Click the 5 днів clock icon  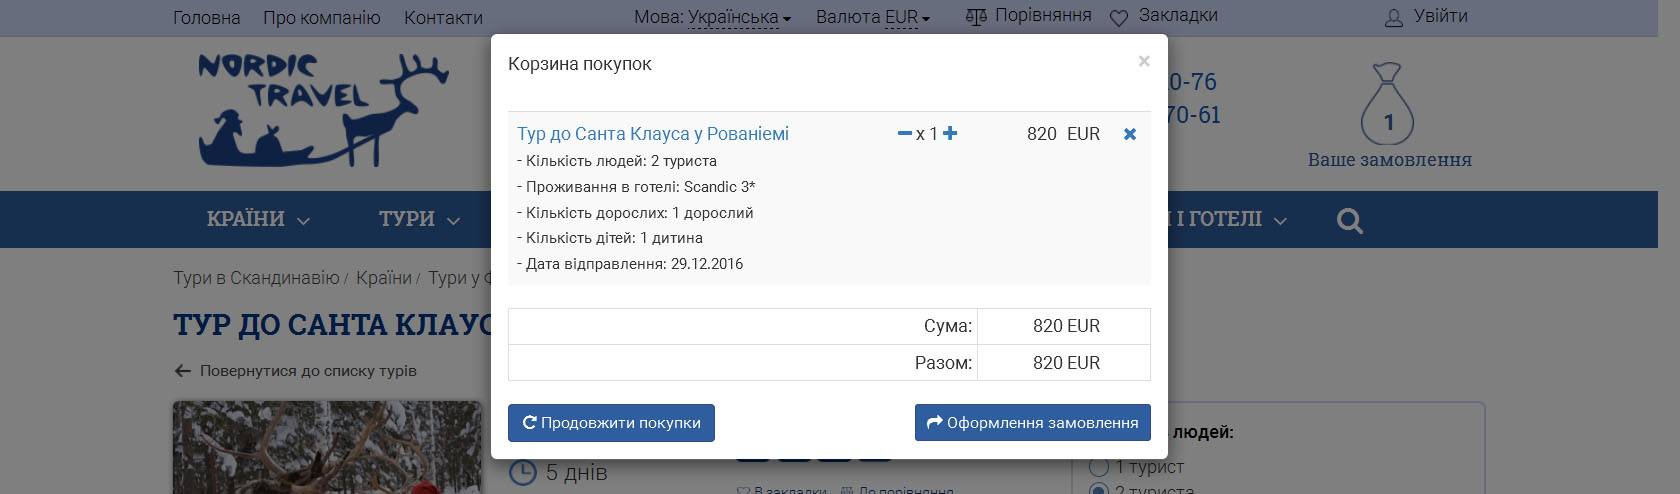coord(523,472)
